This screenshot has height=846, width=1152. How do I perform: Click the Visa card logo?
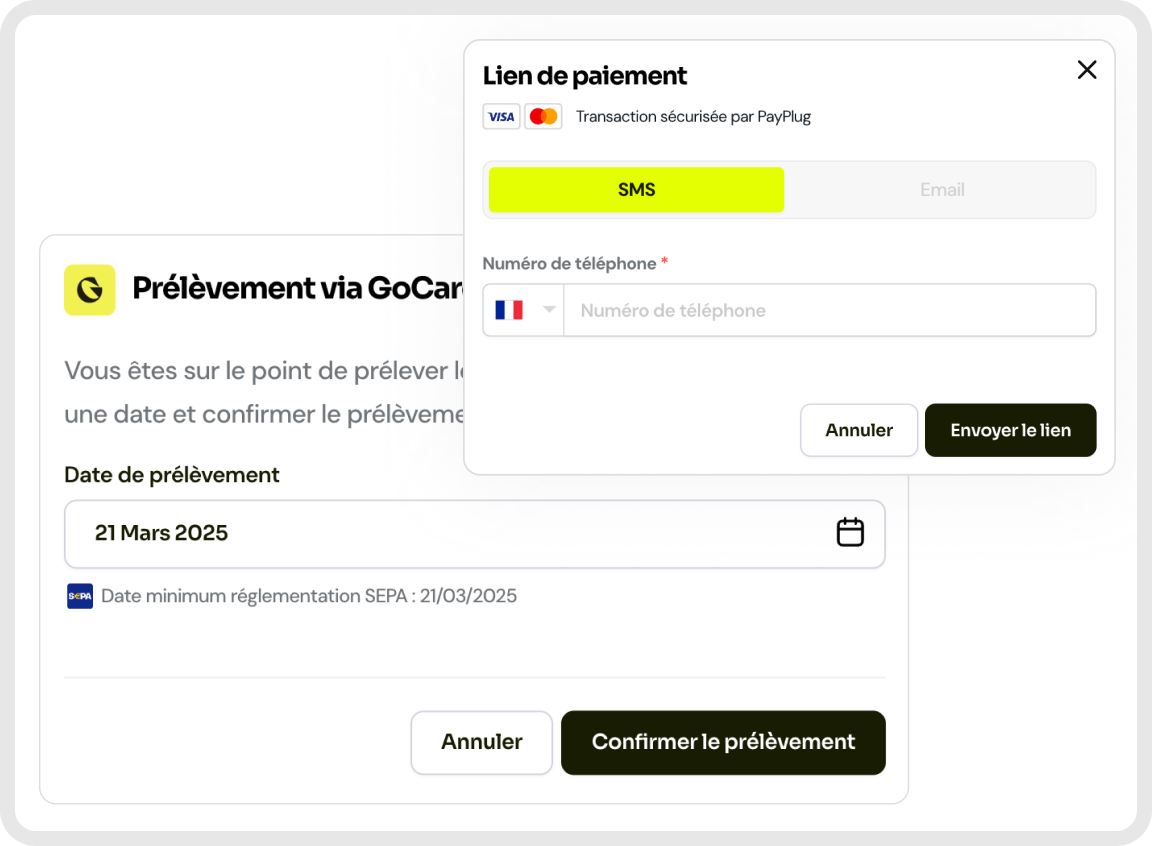[x=502, y=117]
